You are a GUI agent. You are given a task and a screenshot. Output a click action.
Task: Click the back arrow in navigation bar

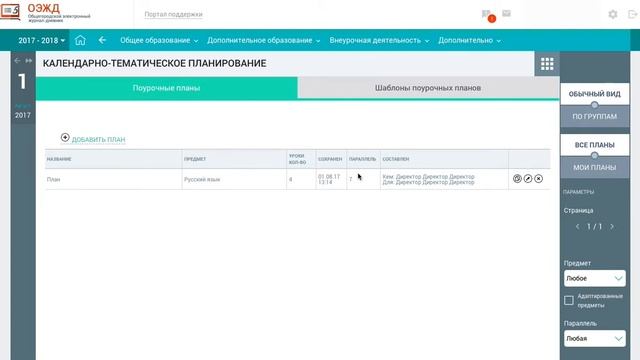coord(102,40)
